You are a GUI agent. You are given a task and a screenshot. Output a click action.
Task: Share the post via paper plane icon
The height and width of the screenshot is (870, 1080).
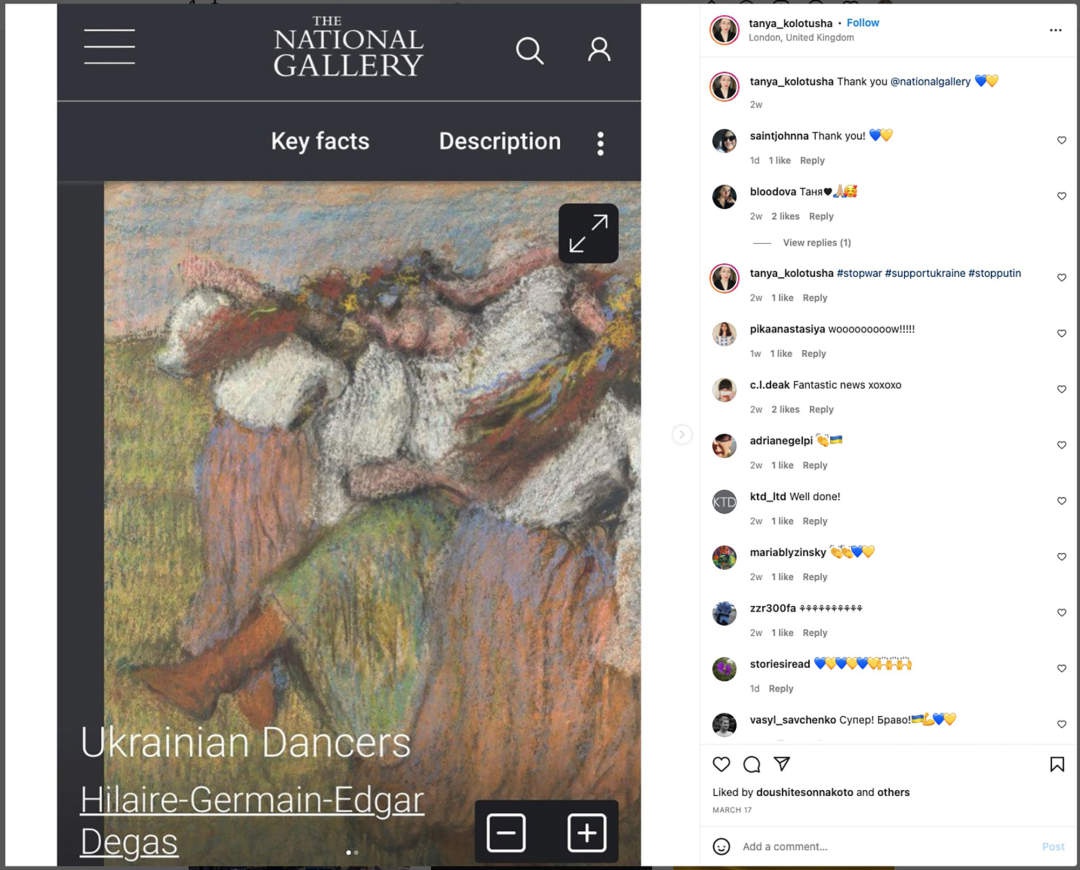click(782, 763)
